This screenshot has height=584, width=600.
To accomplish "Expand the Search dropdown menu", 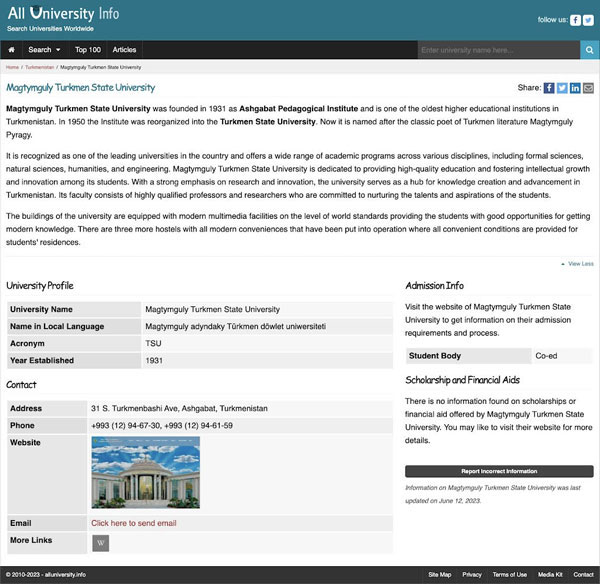I will [44, 49].
